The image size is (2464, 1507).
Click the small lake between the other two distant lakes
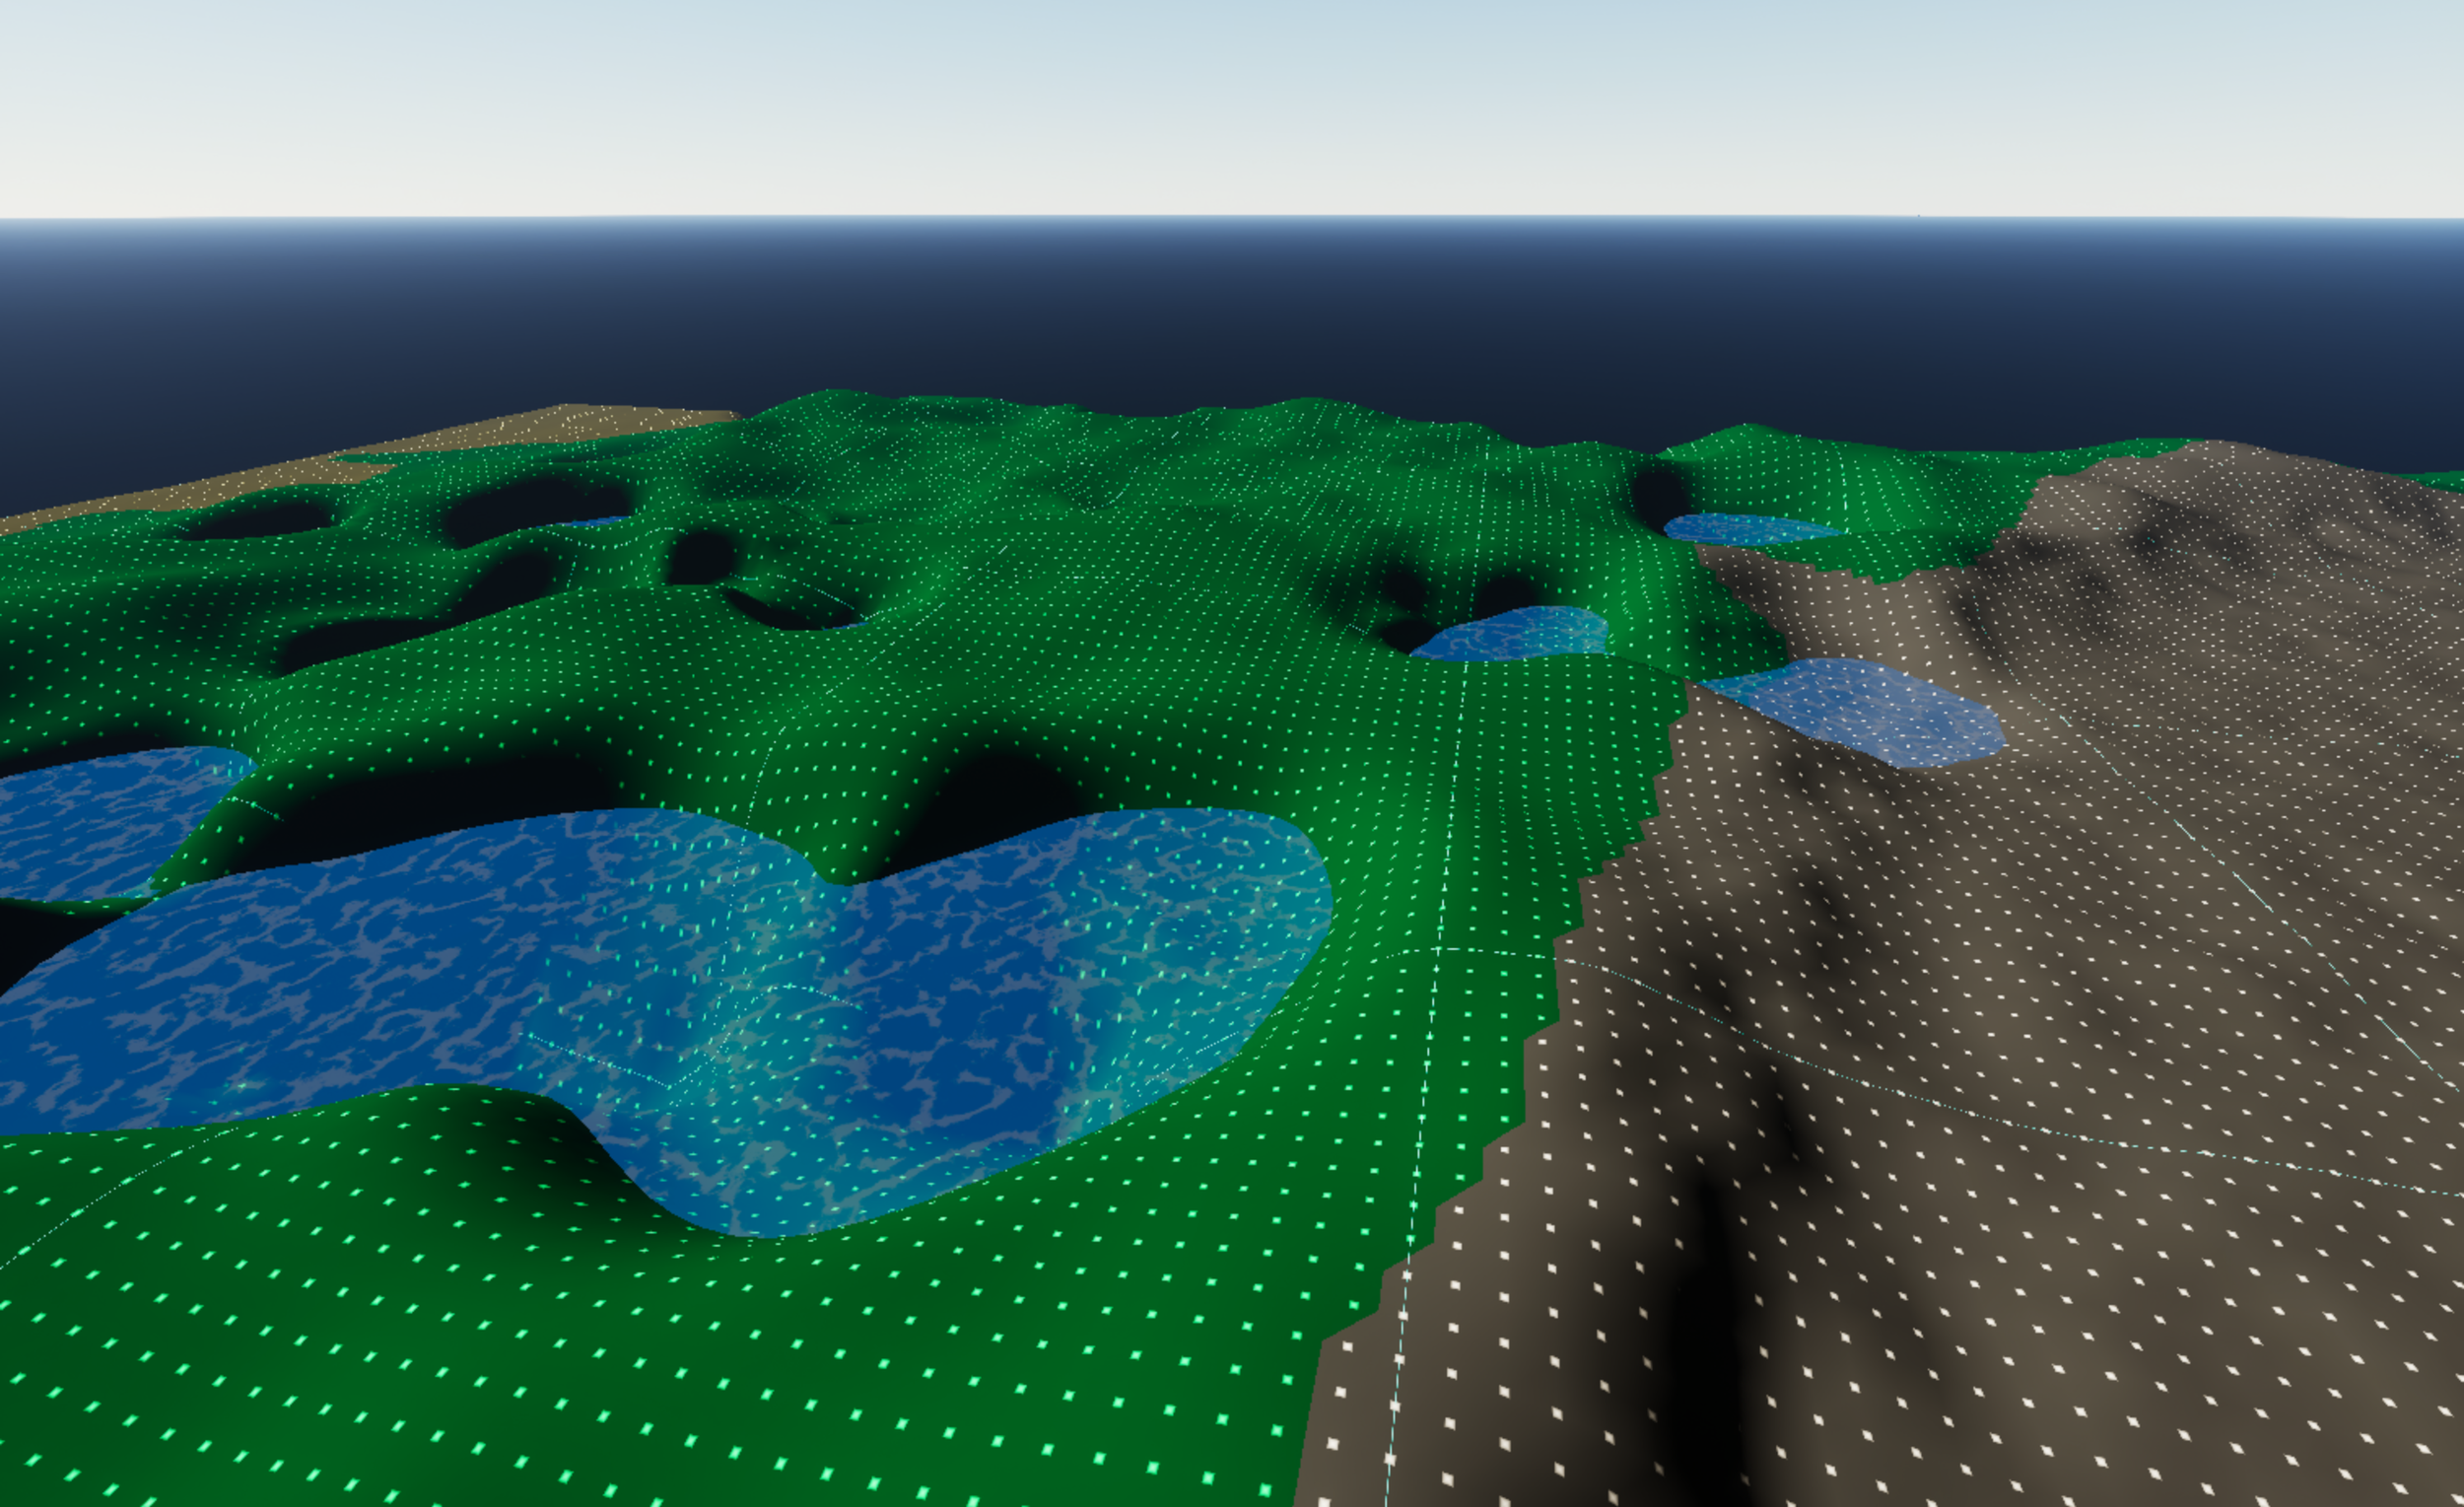(x=1510, y=634)
